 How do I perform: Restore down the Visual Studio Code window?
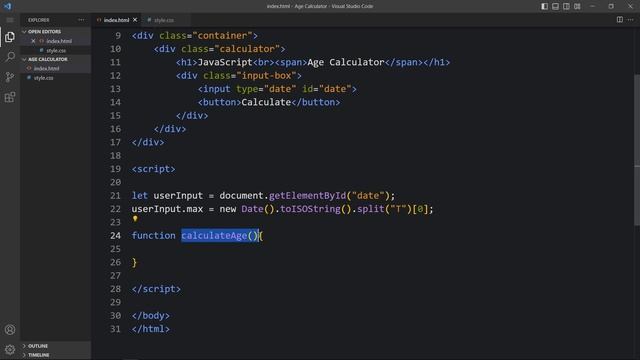(x=611, y=6)
